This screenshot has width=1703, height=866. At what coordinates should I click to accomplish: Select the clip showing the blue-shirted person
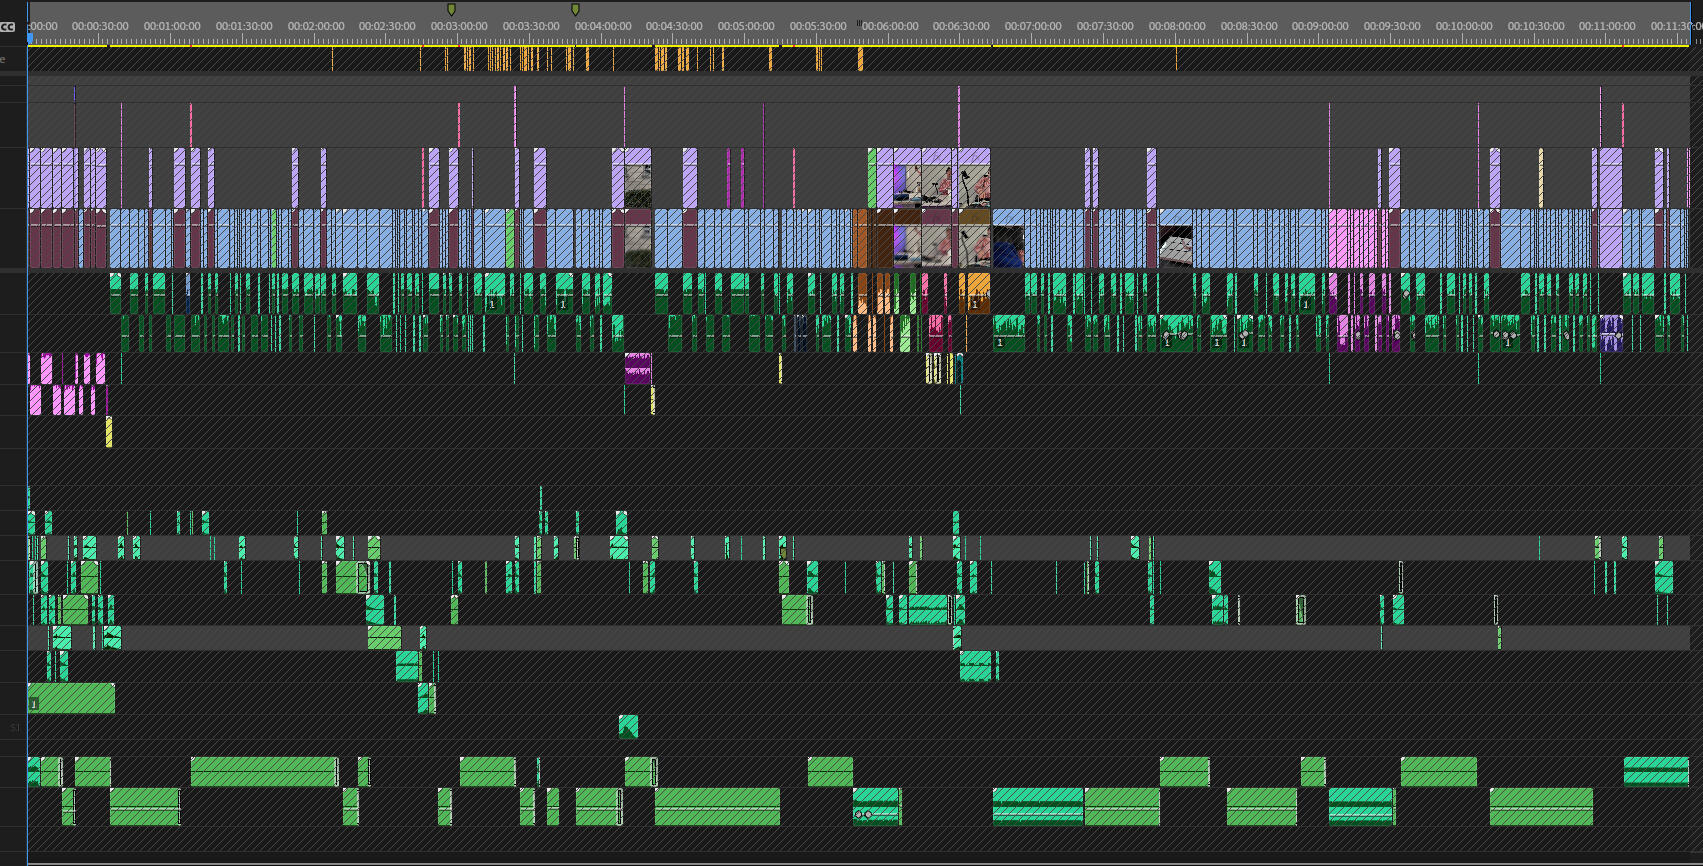[x=1007, y=247]
